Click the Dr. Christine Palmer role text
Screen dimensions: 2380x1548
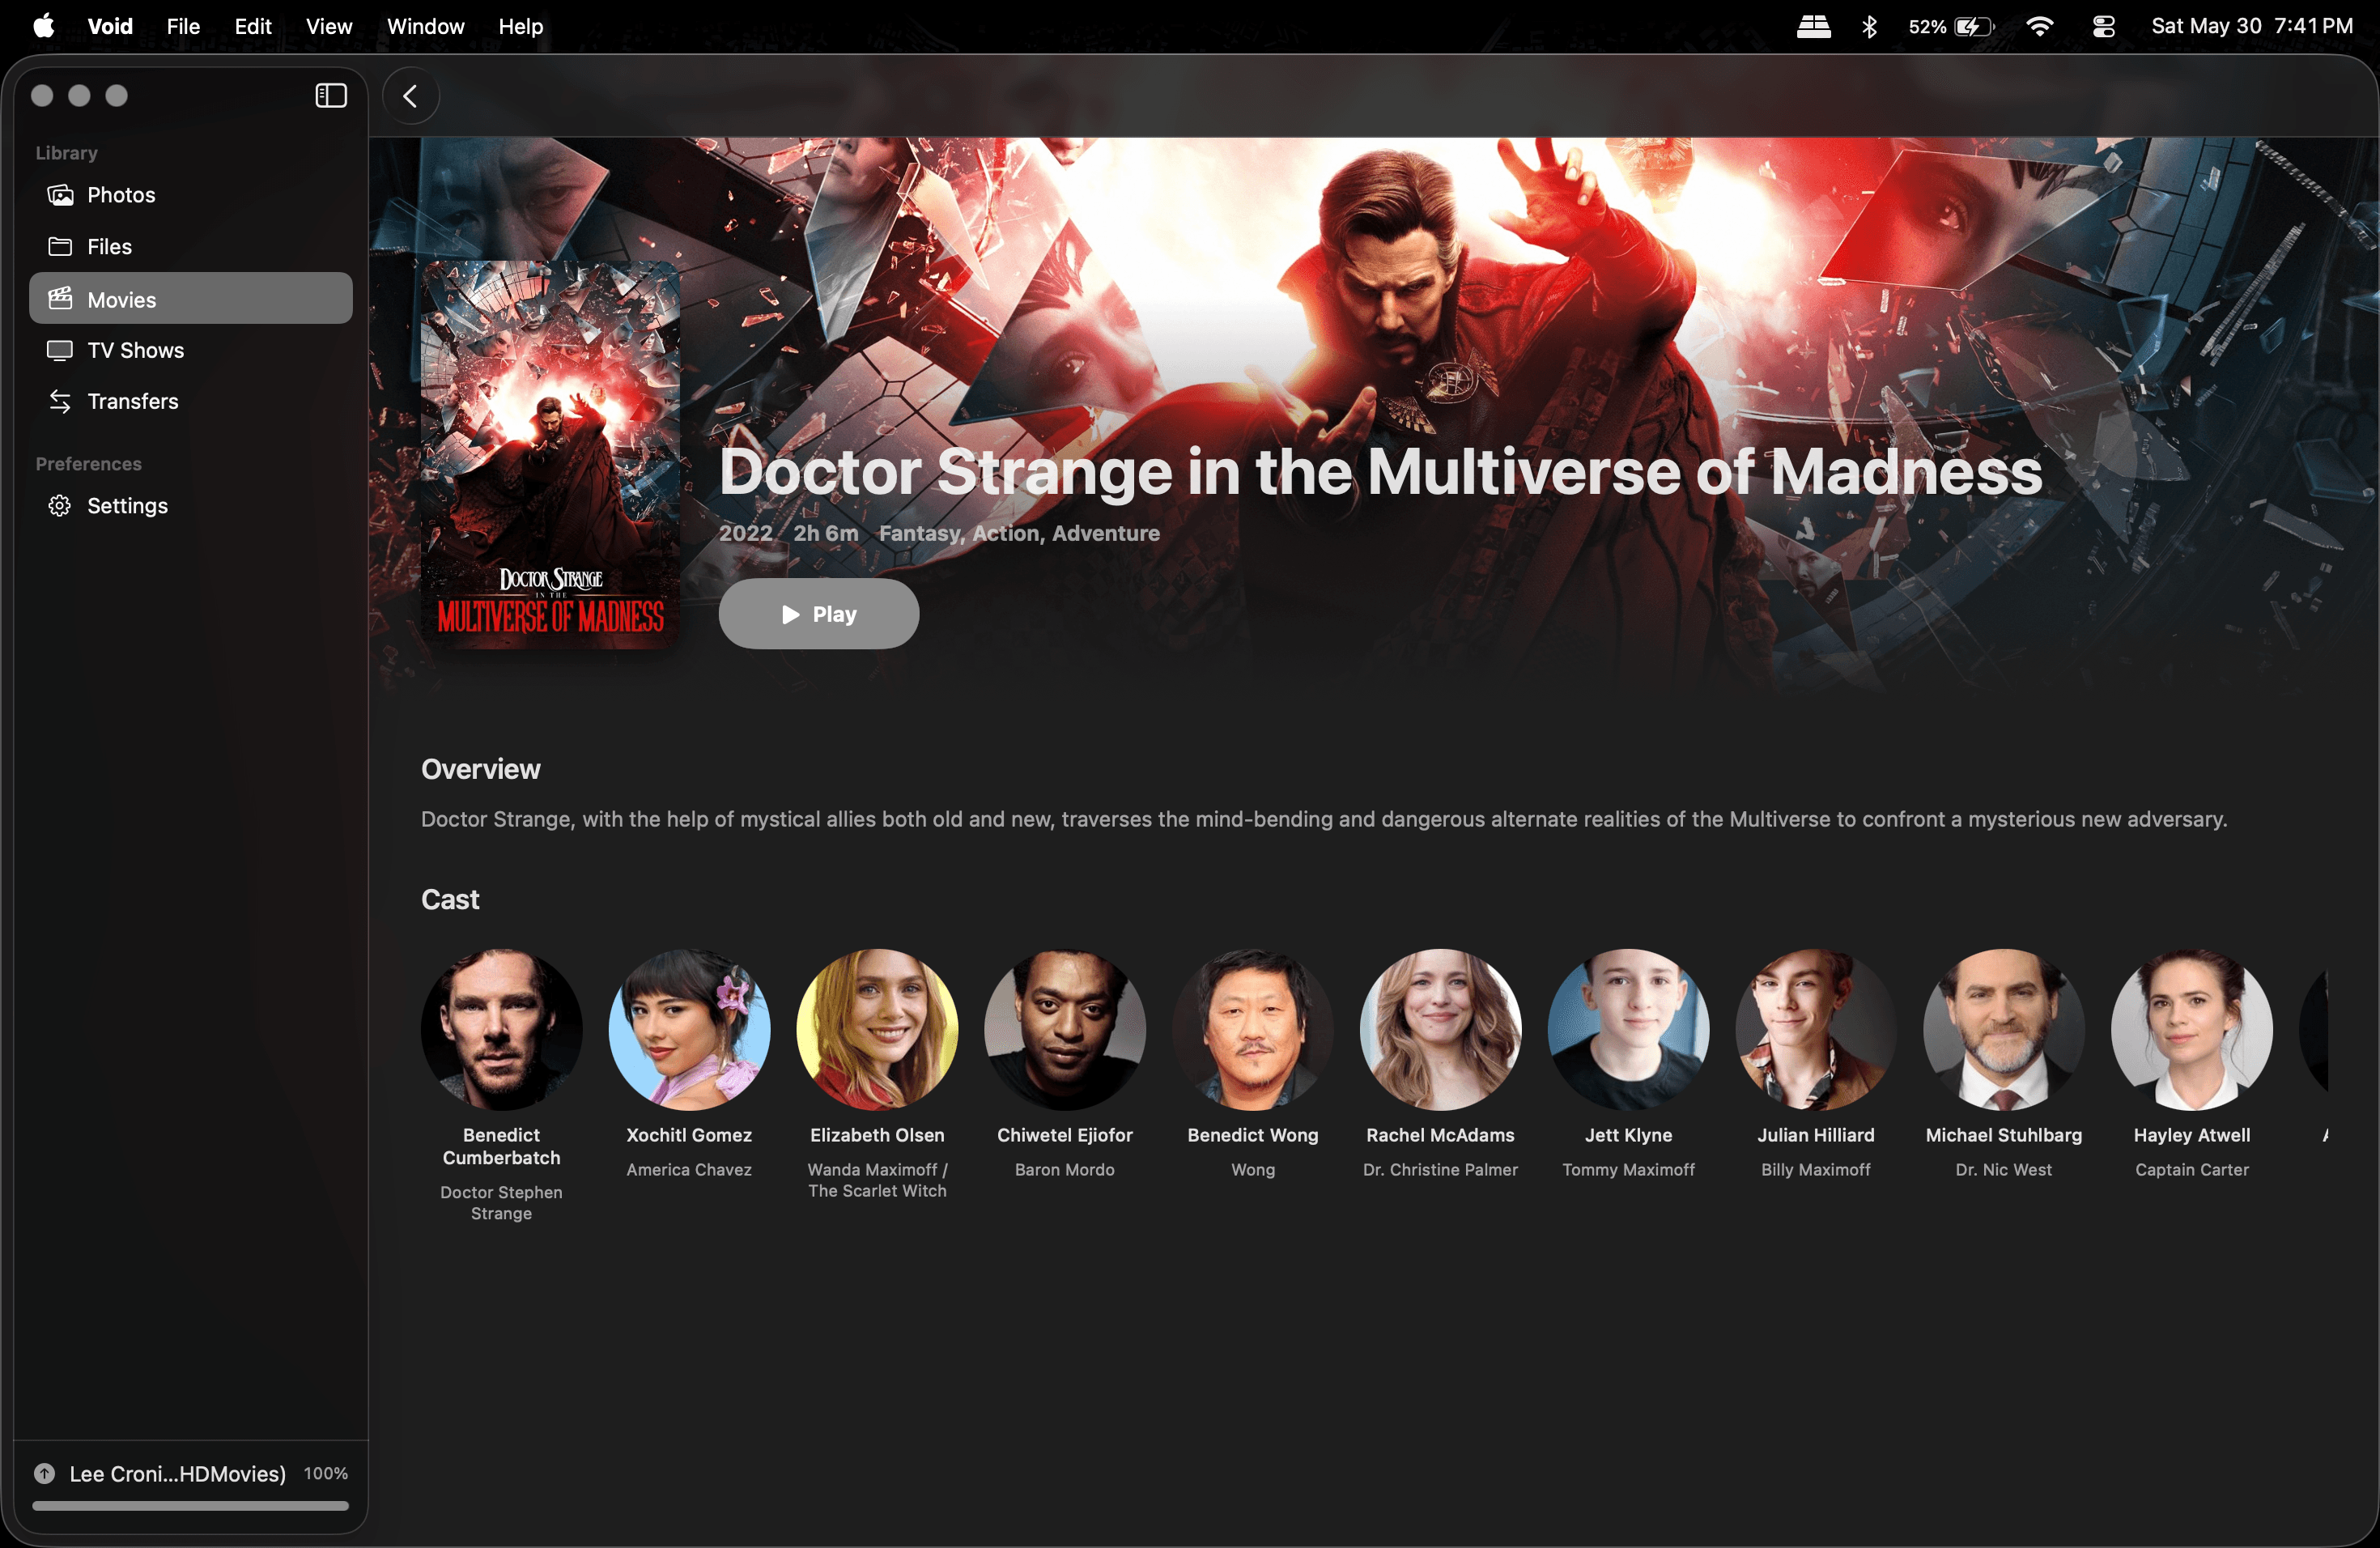tap(1441, 1169)
